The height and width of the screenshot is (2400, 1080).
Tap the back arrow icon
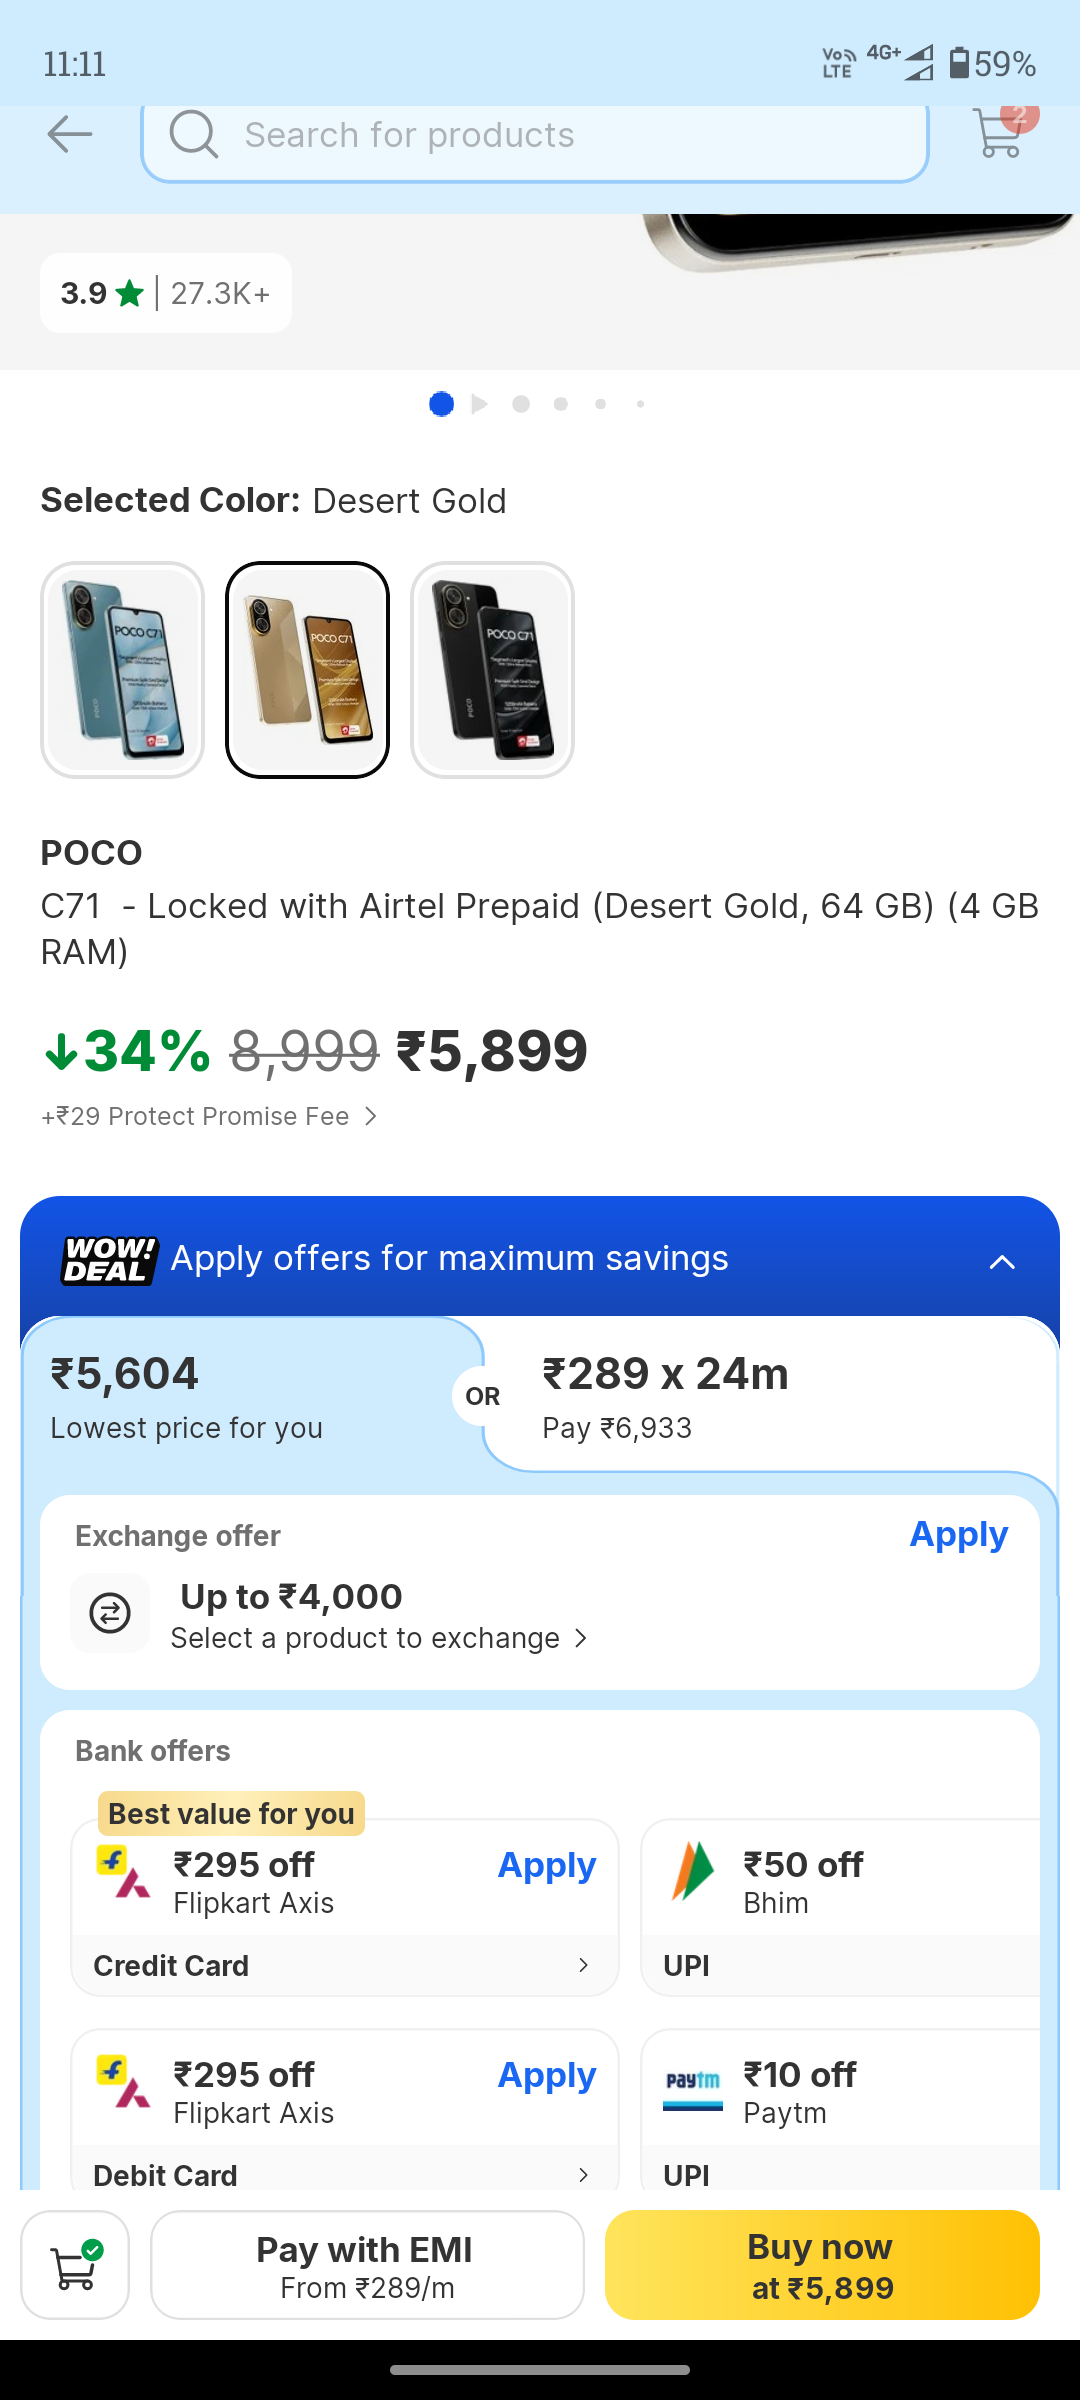pyautogui.click(x=70, y=134)
